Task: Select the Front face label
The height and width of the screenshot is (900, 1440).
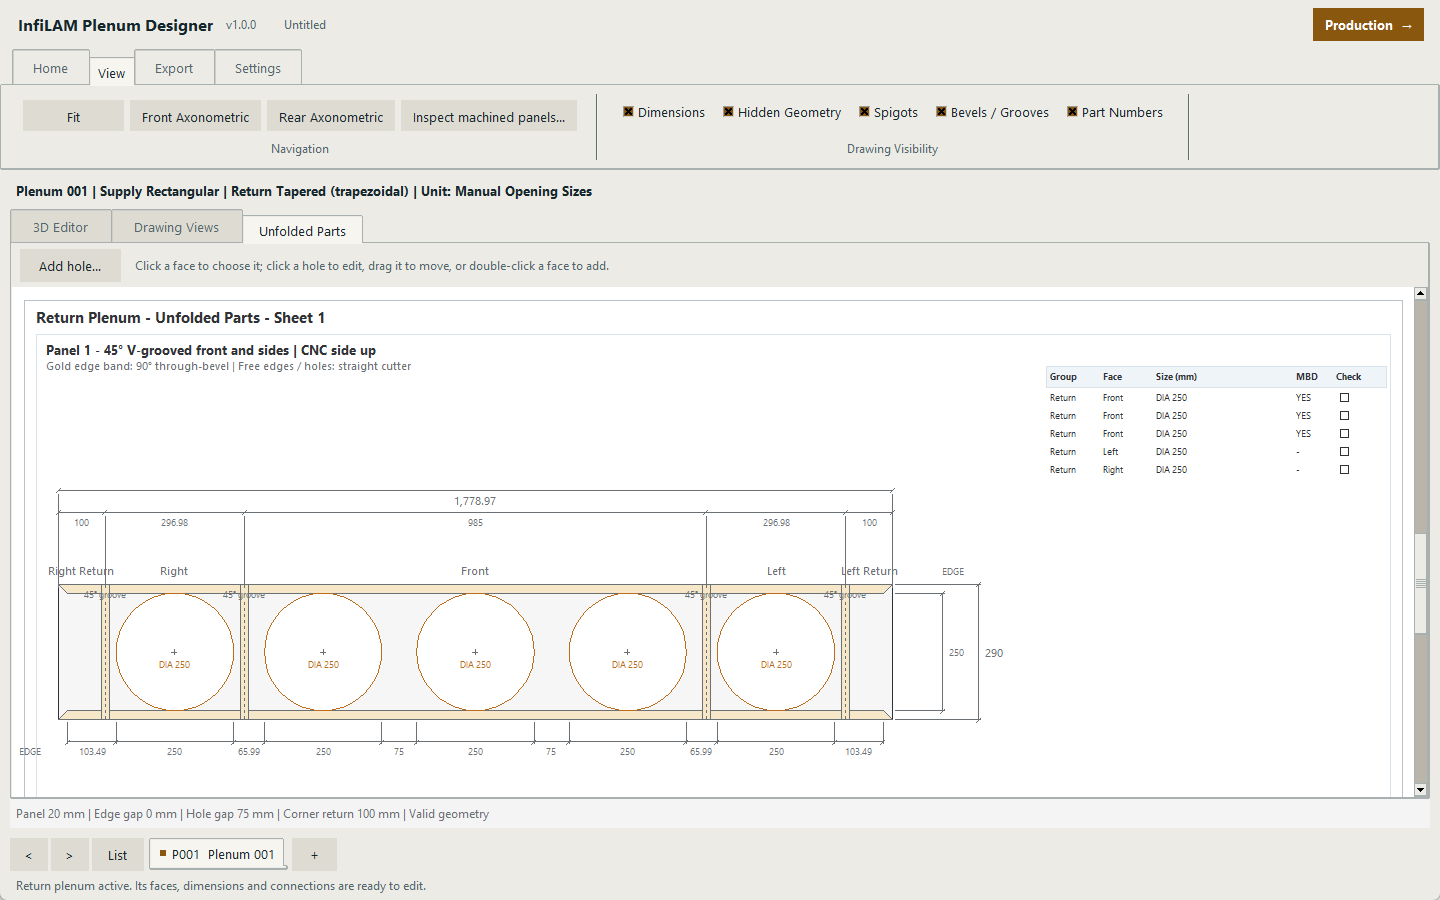Action: tap(475, 571)
